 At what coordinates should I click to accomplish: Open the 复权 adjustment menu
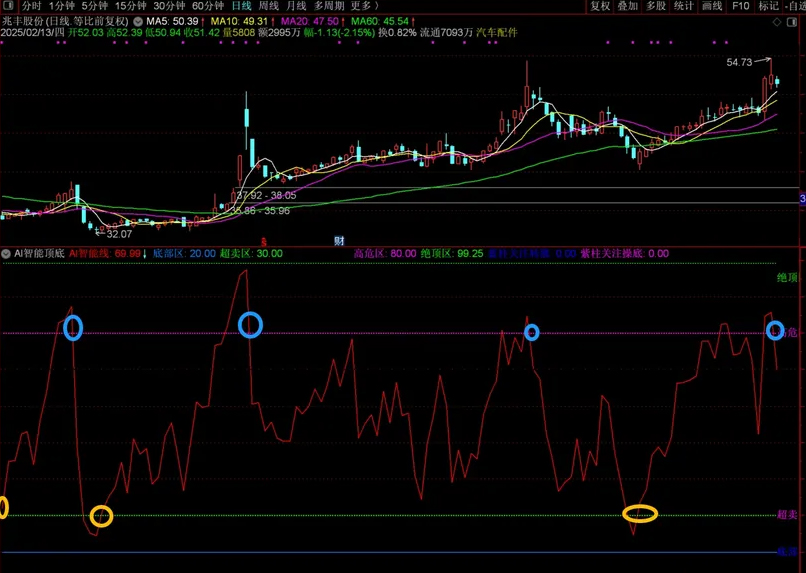600,6
